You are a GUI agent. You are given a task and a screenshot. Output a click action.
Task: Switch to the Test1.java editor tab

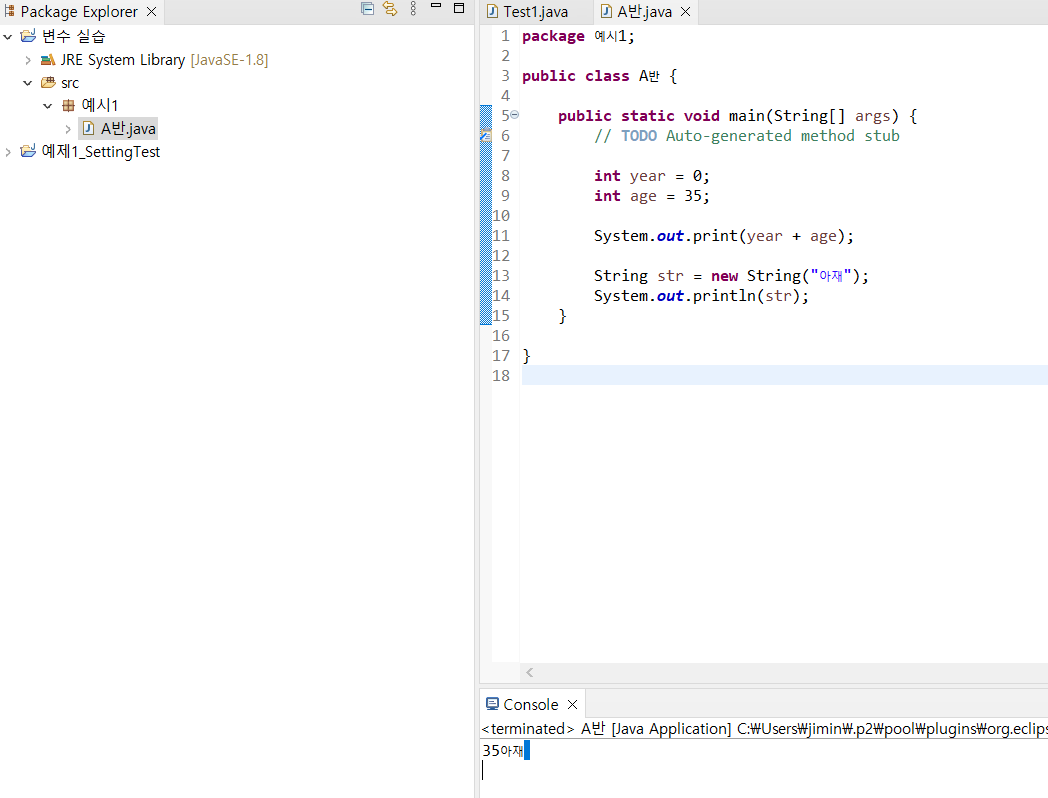tap(535, 12)
